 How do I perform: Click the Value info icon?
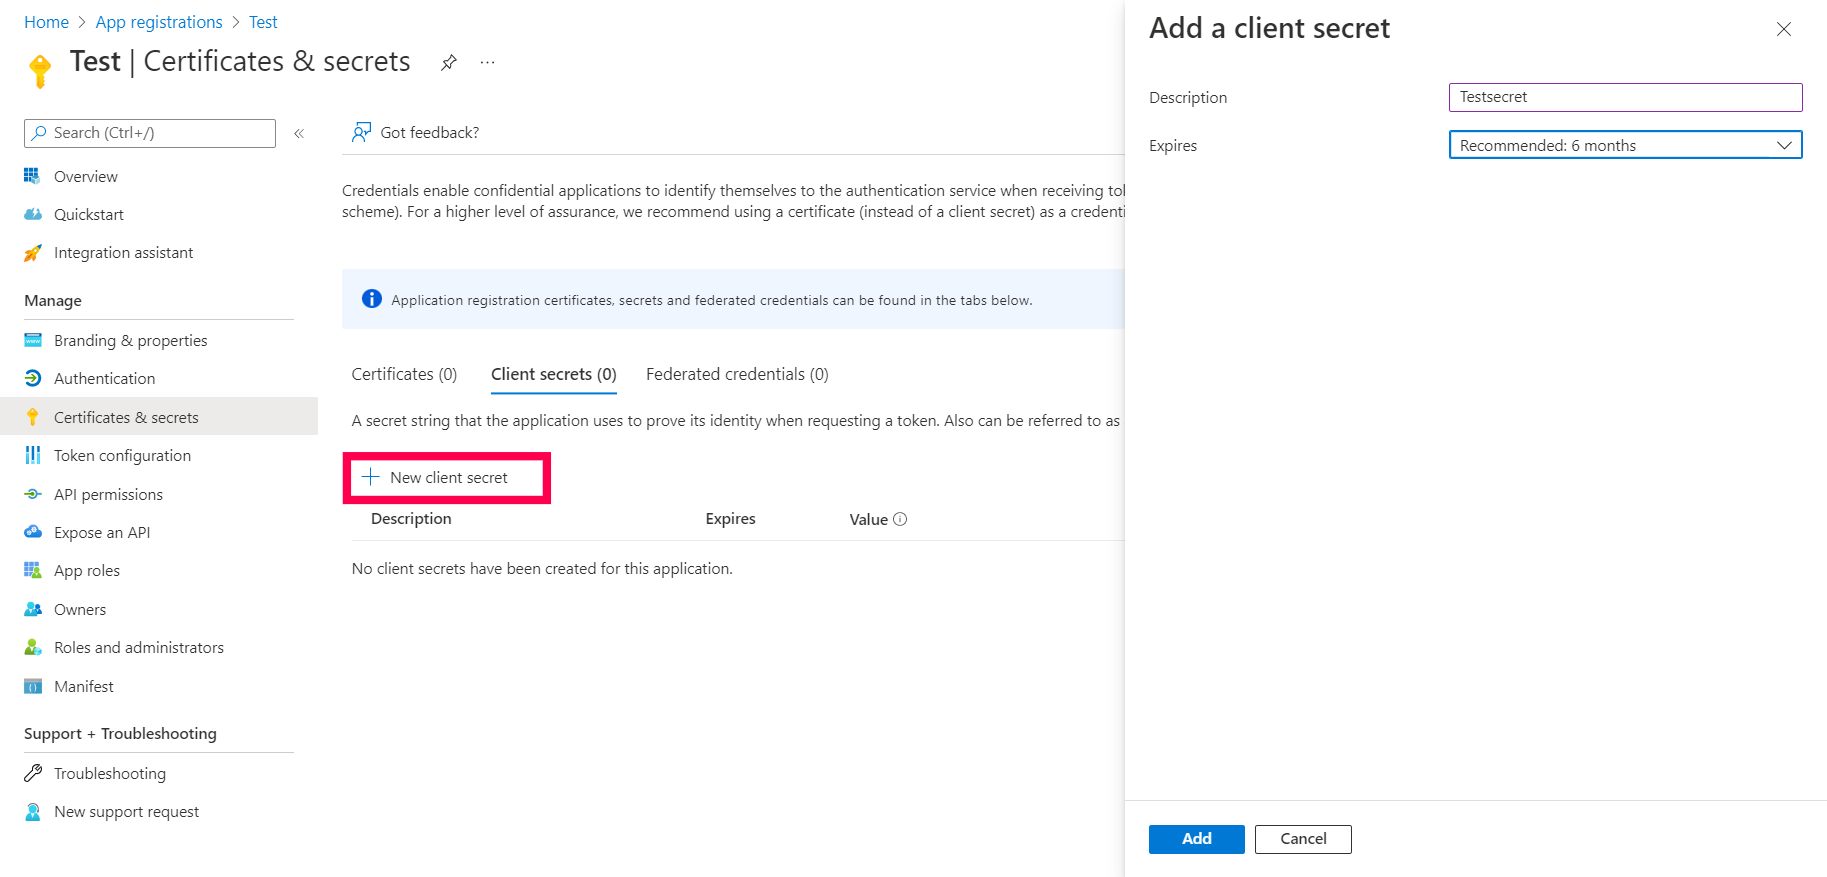tap(900, 519)
